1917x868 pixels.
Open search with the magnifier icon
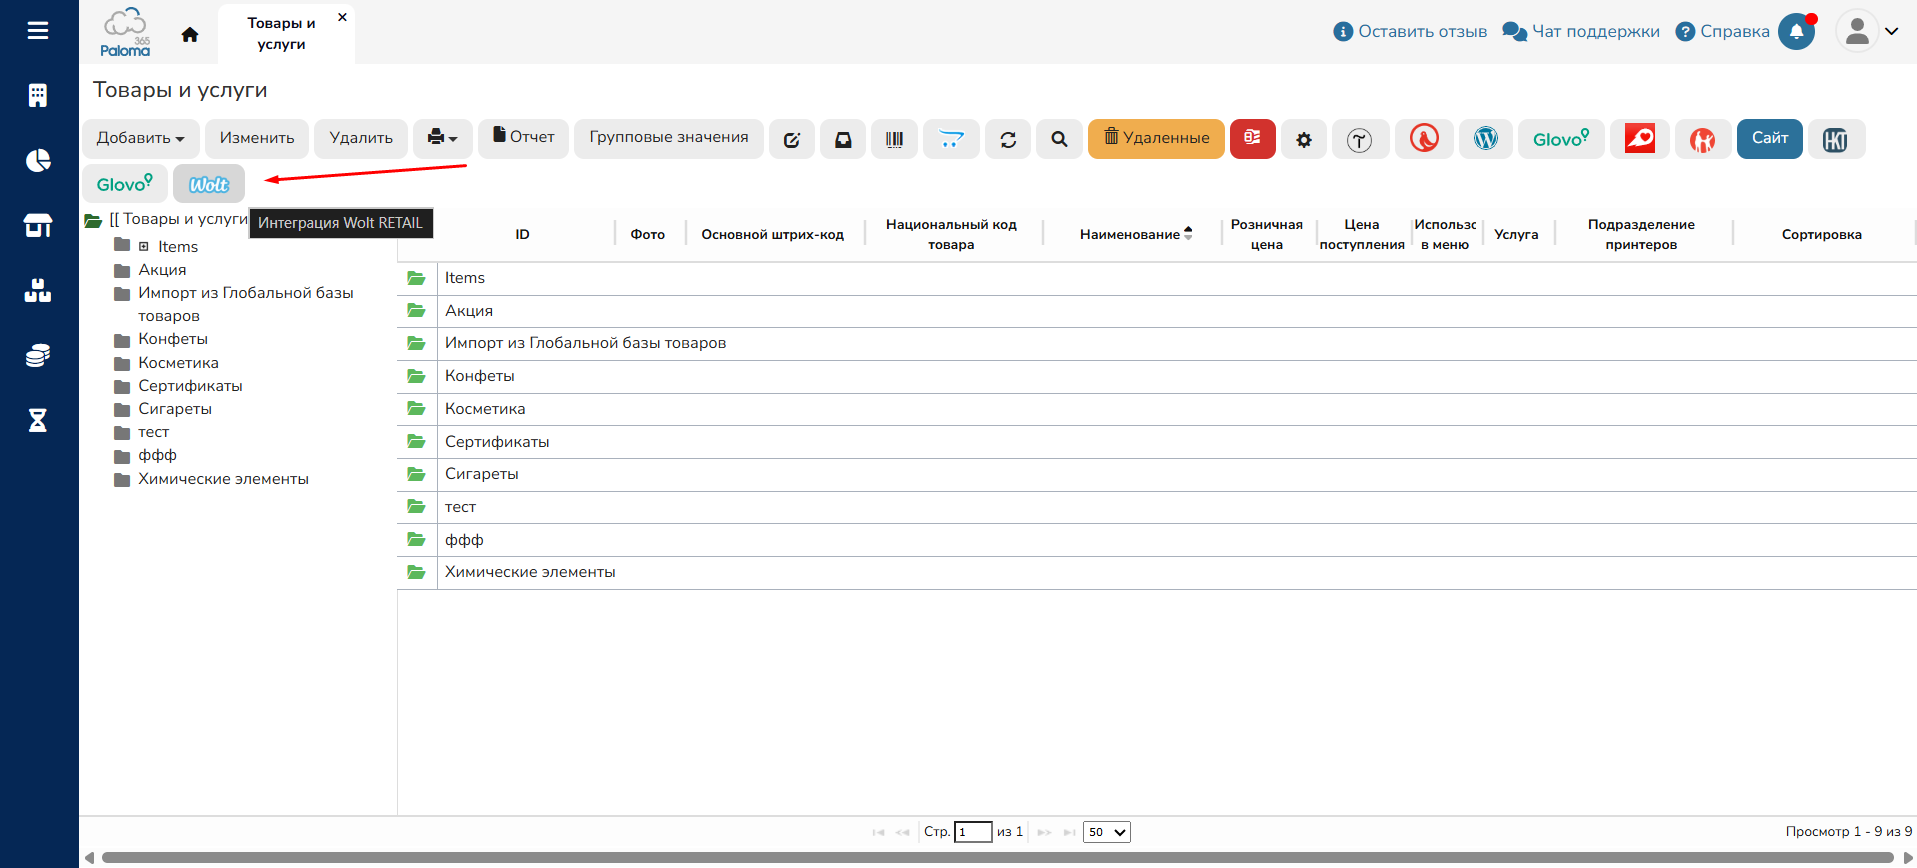pos(1059,139)
